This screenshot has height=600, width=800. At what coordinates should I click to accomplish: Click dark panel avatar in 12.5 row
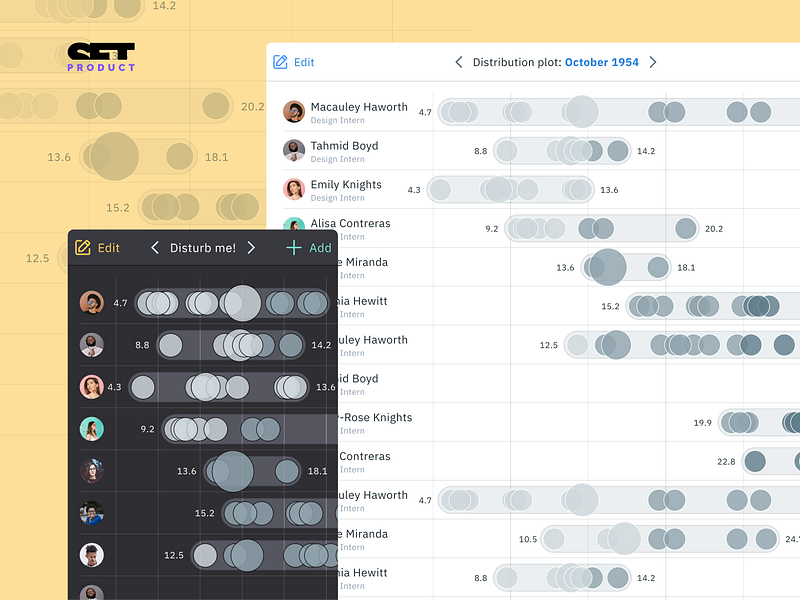92,555
